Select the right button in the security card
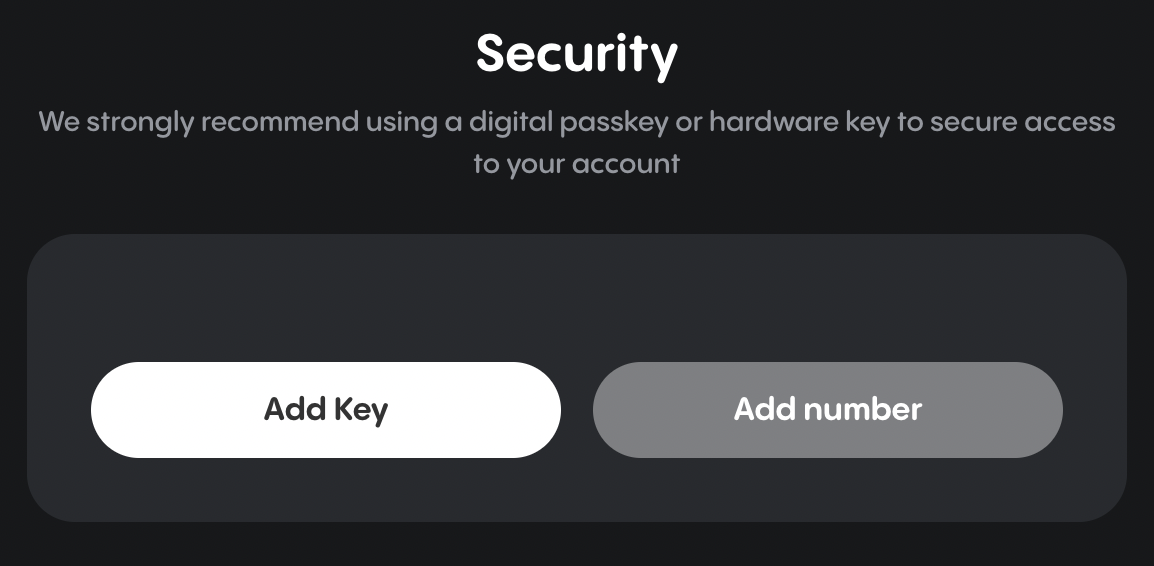The image size is (1154, 566). click(x=827, y=409)
